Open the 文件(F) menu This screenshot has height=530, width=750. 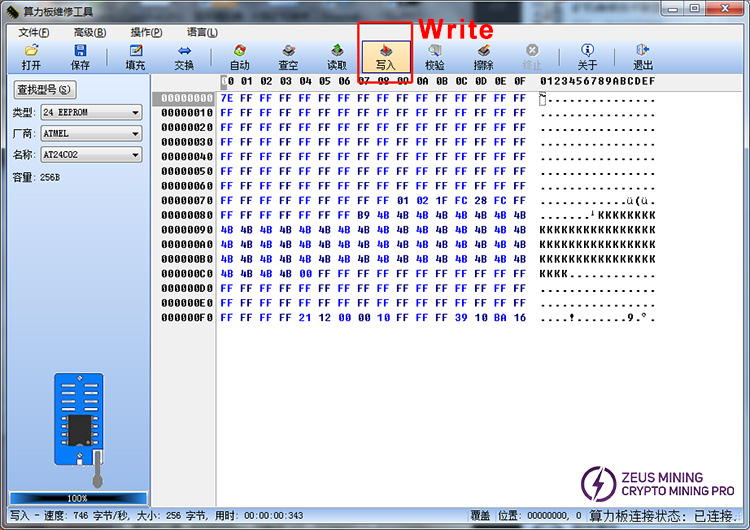(34, 32)
